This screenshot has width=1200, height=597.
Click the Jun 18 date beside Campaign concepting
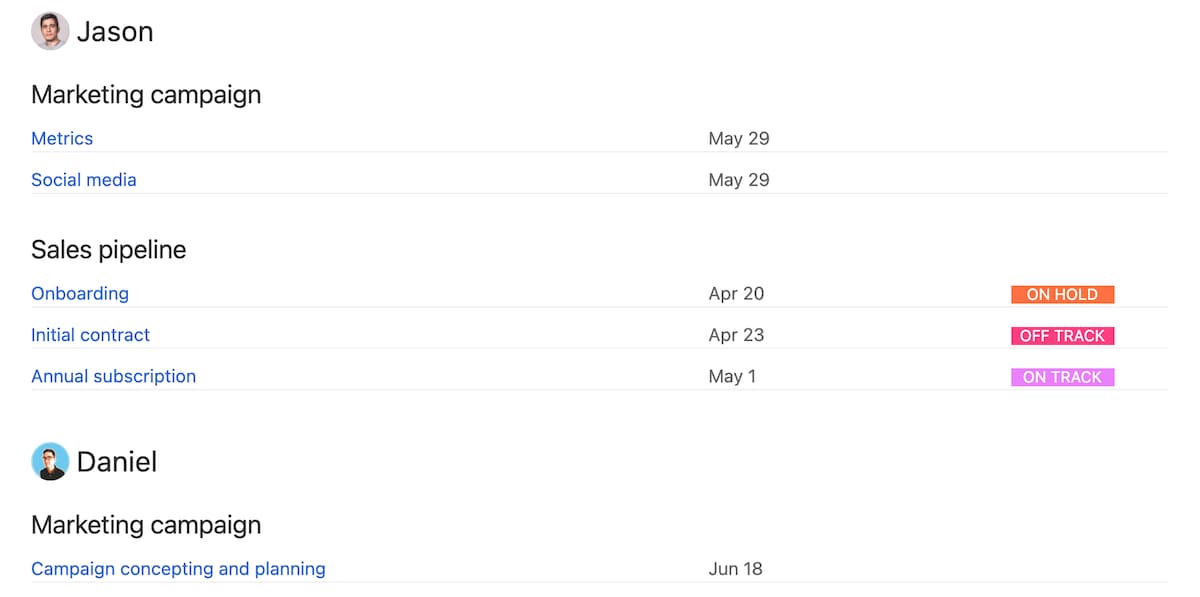point(735,568)
